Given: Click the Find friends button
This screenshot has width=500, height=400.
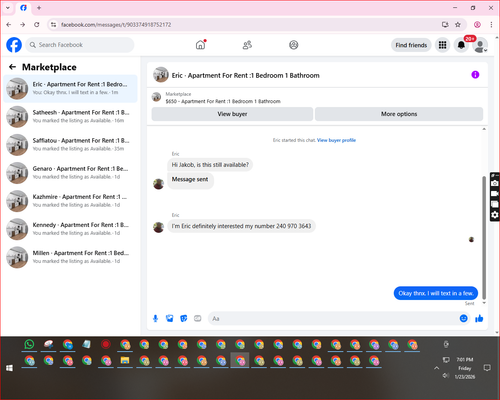Looking at the screenshot, I should coord(411,45).
